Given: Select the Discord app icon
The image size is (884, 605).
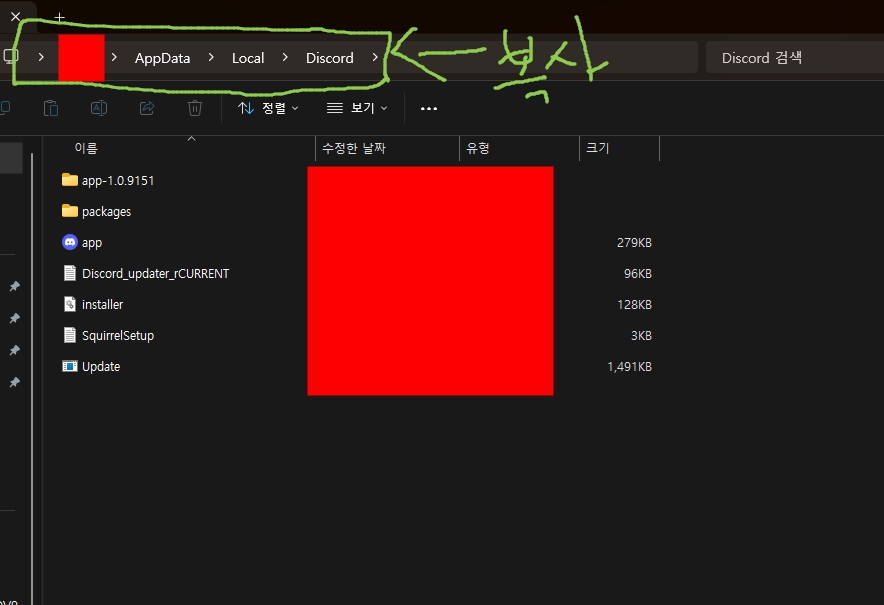Looking at the screenshot, I should [69, 242].
